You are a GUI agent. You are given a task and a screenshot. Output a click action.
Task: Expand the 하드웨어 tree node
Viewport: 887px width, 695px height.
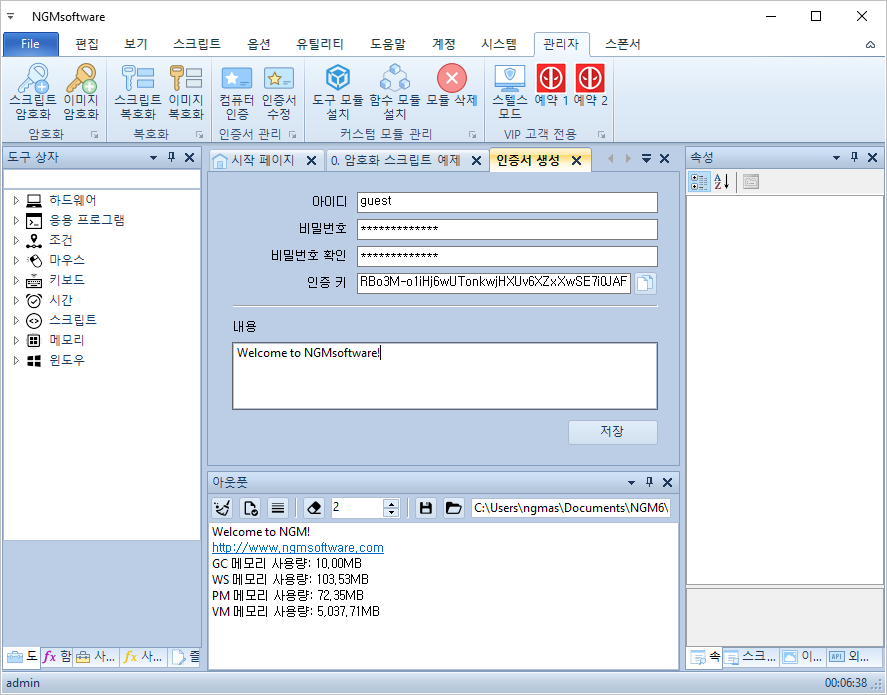pyautogui.click(x=16, y=200)
